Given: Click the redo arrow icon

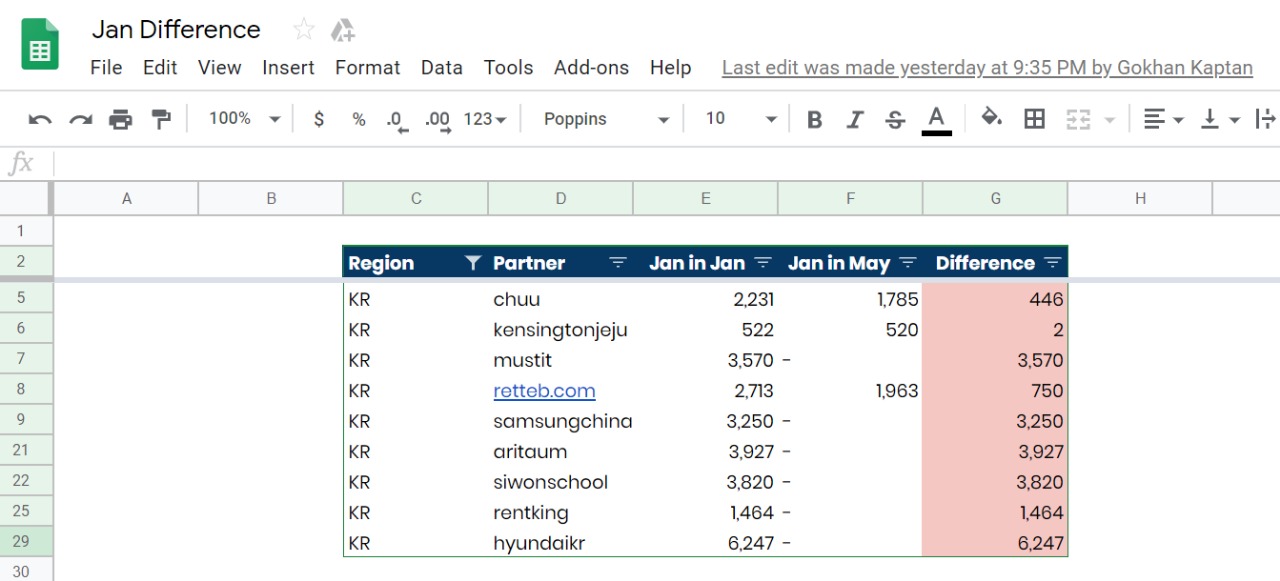Looking at the screenshot, I should 80,120.
